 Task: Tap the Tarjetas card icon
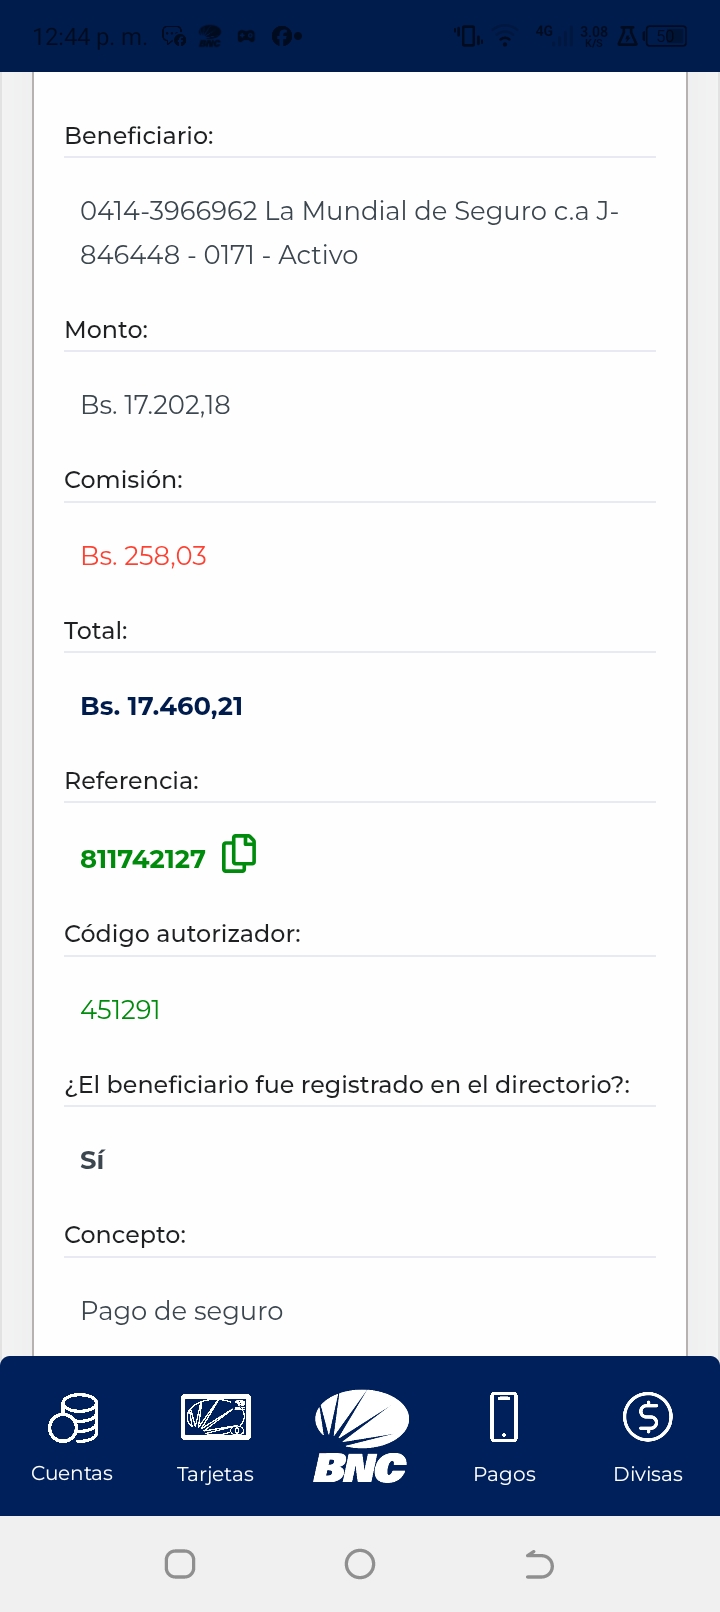click(x=216, y=1417)
